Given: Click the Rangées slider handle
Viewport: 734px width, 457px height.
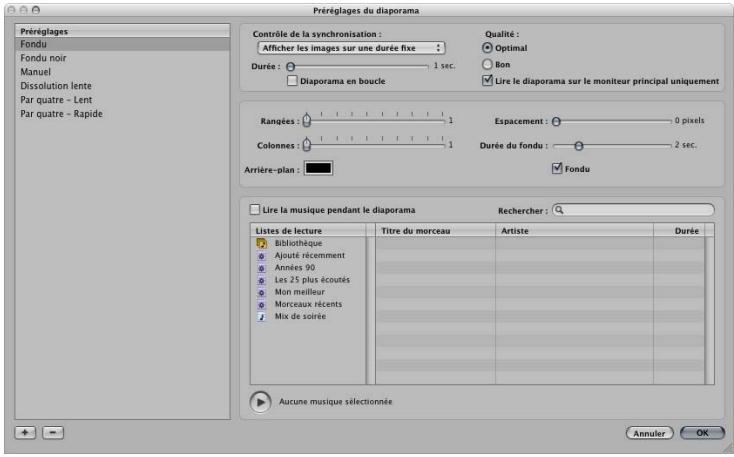Looking at the screenshot, I should point(307,120).
